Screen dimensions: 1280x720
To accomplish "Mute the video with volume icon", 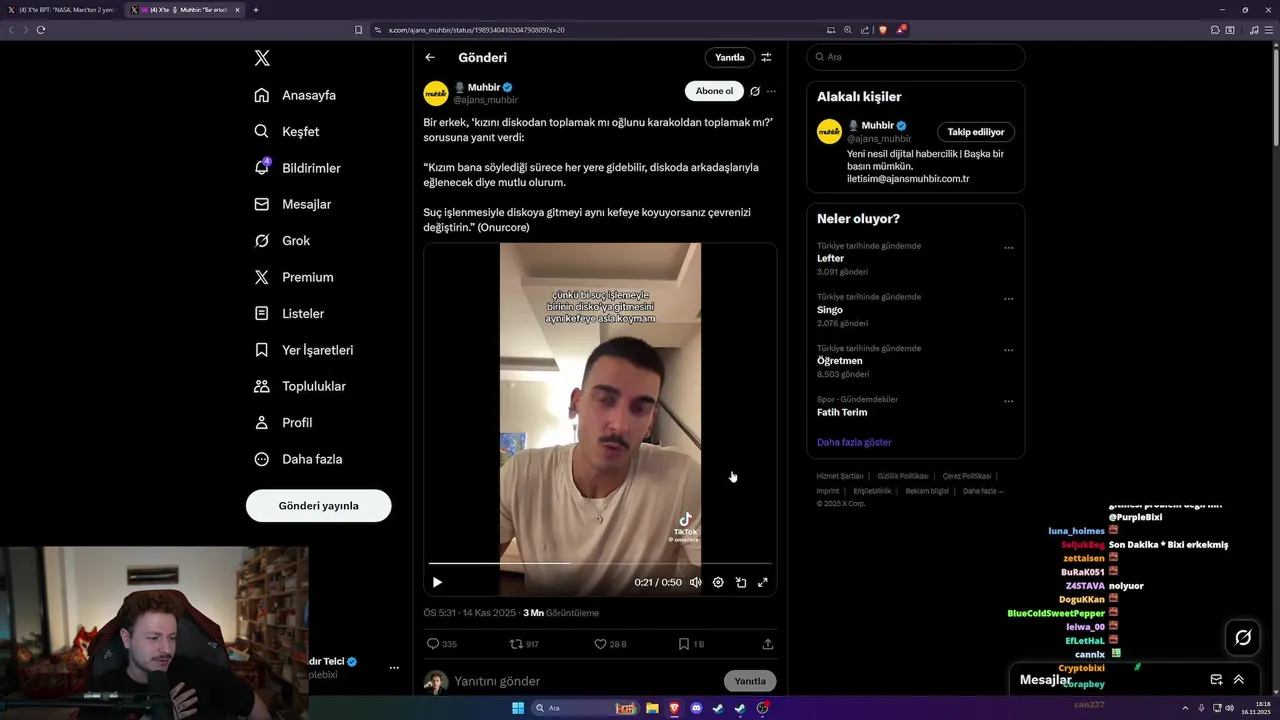I will [695, 582].
